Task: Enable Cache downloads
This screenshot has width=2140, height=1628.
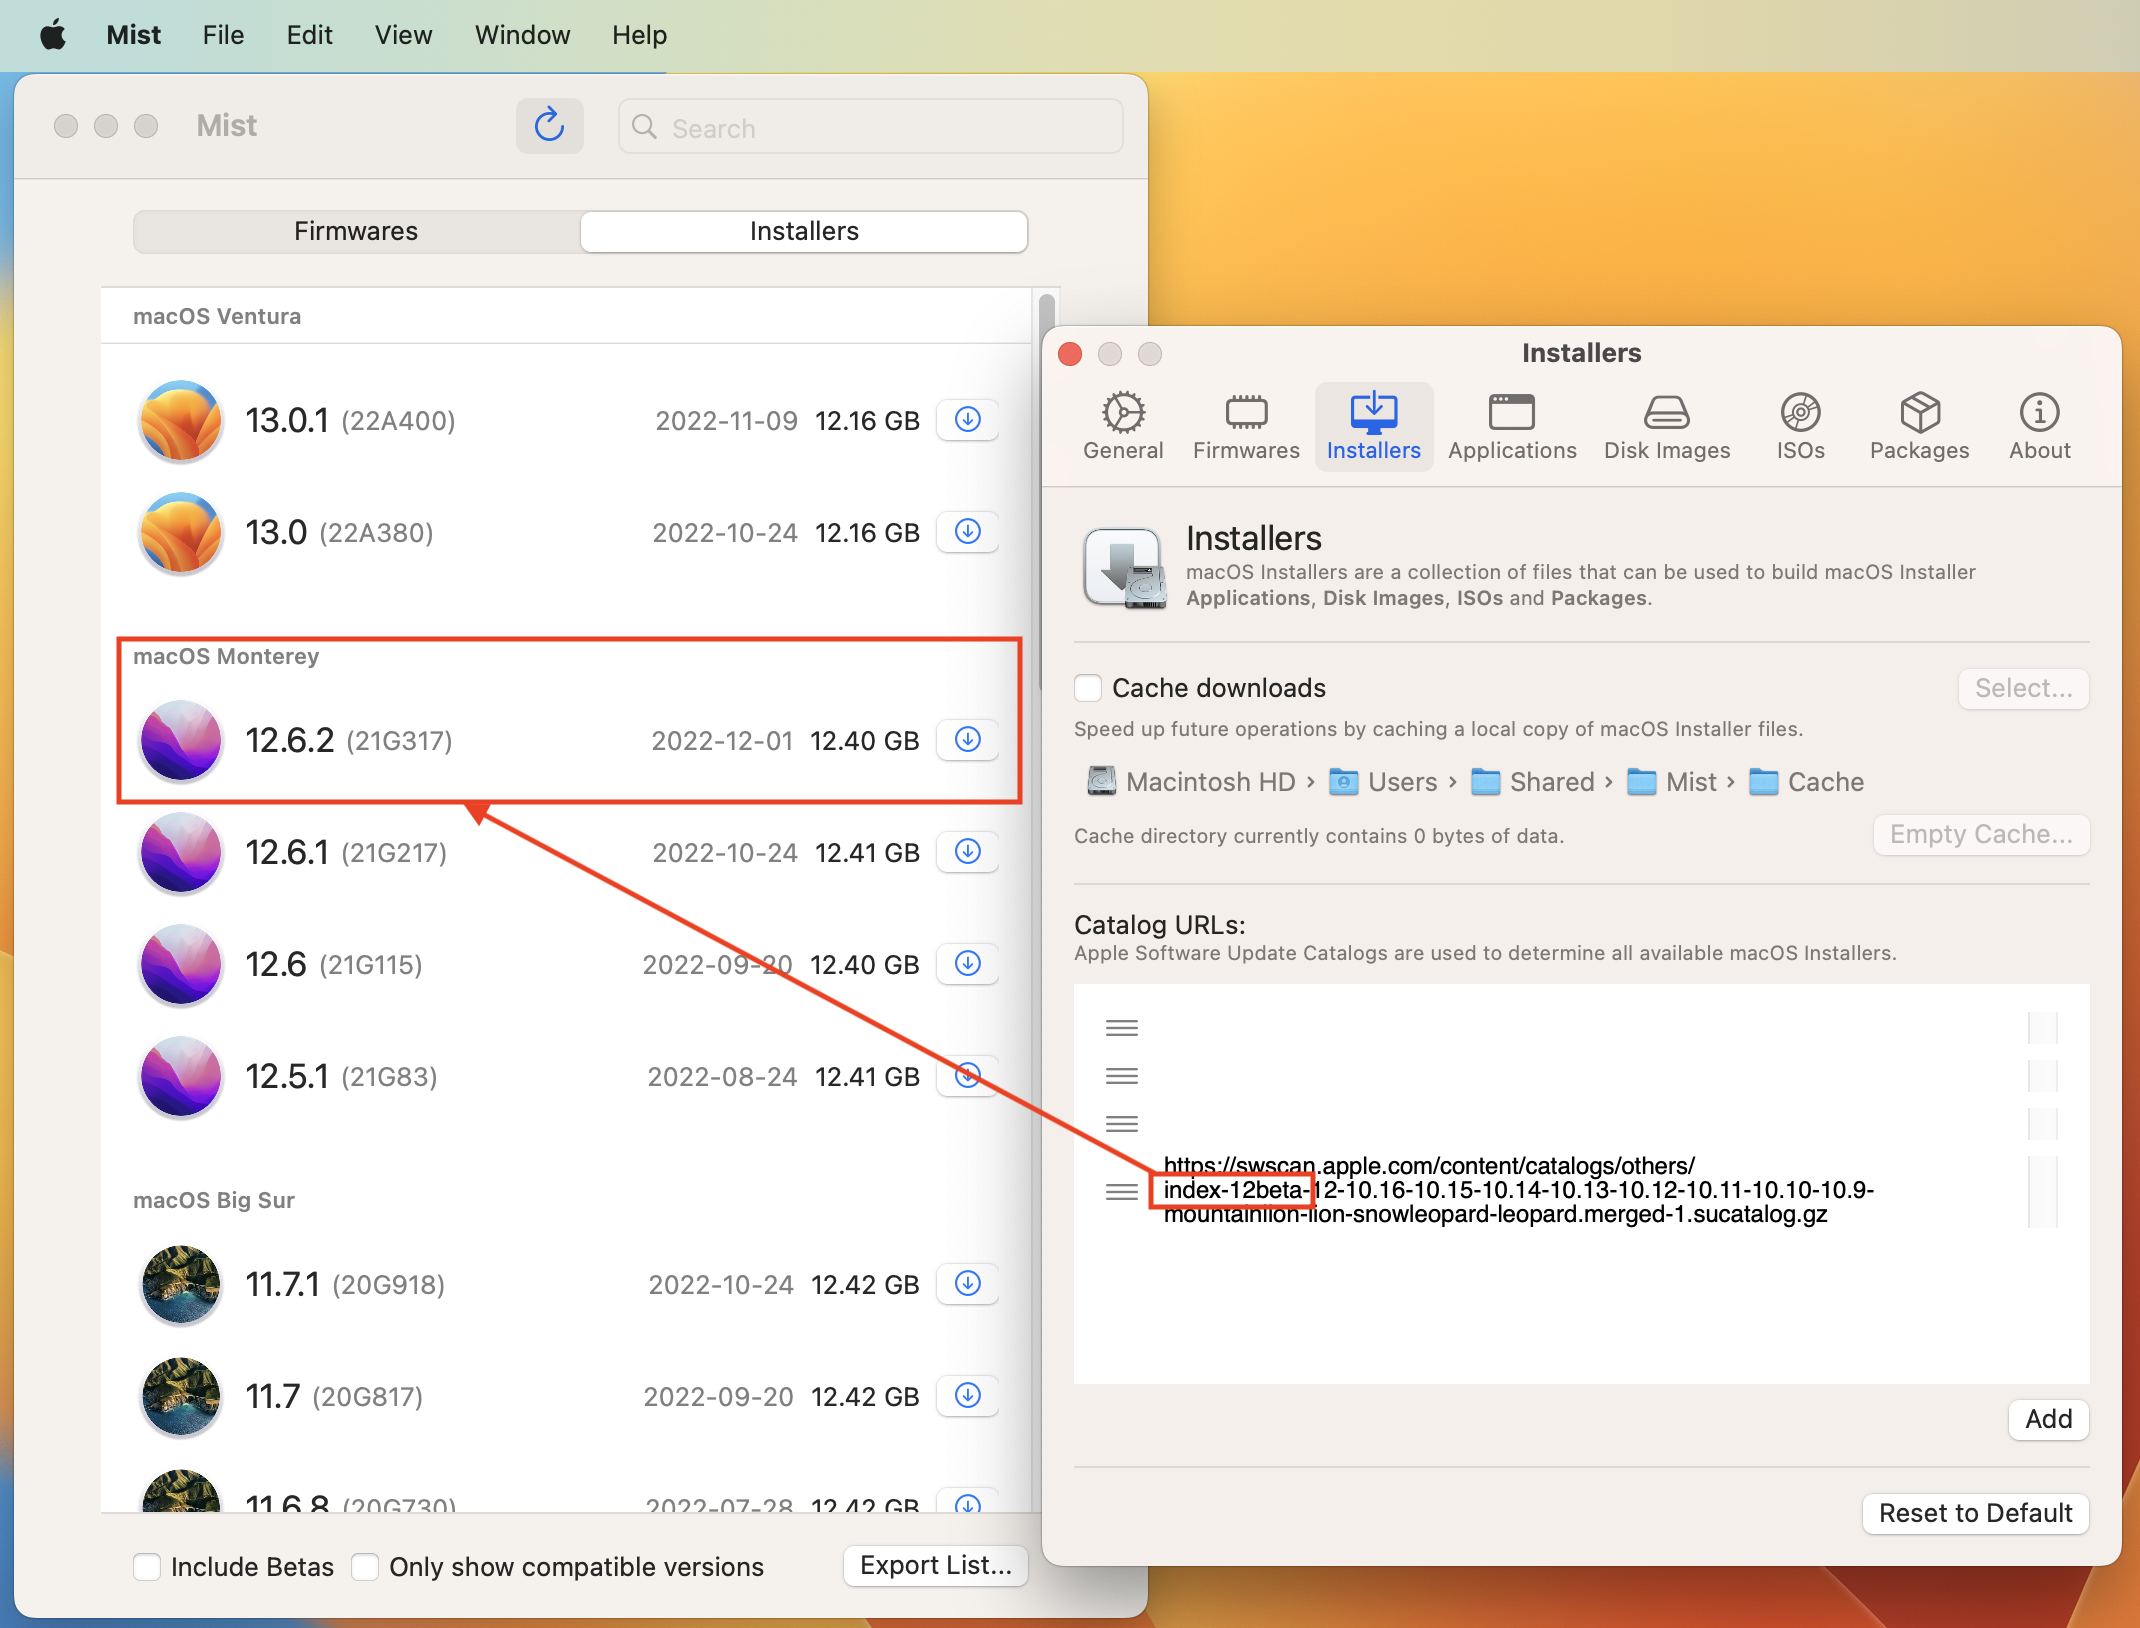Action: point(1088,687)
